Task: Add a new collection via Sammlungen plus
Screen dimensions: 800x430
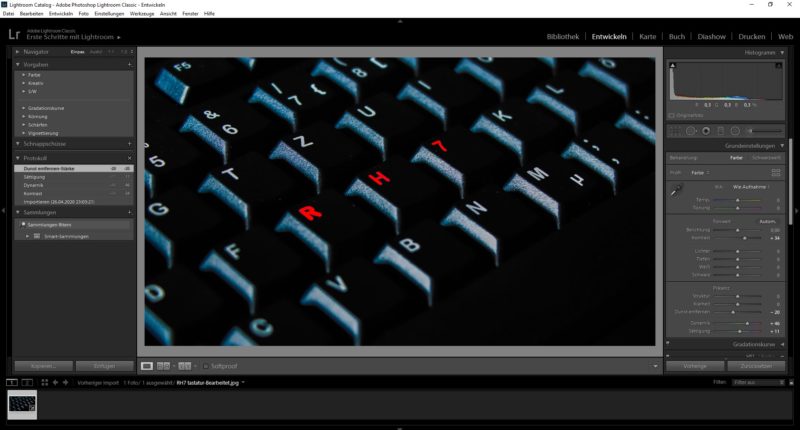Action: [x=130, y=212]
